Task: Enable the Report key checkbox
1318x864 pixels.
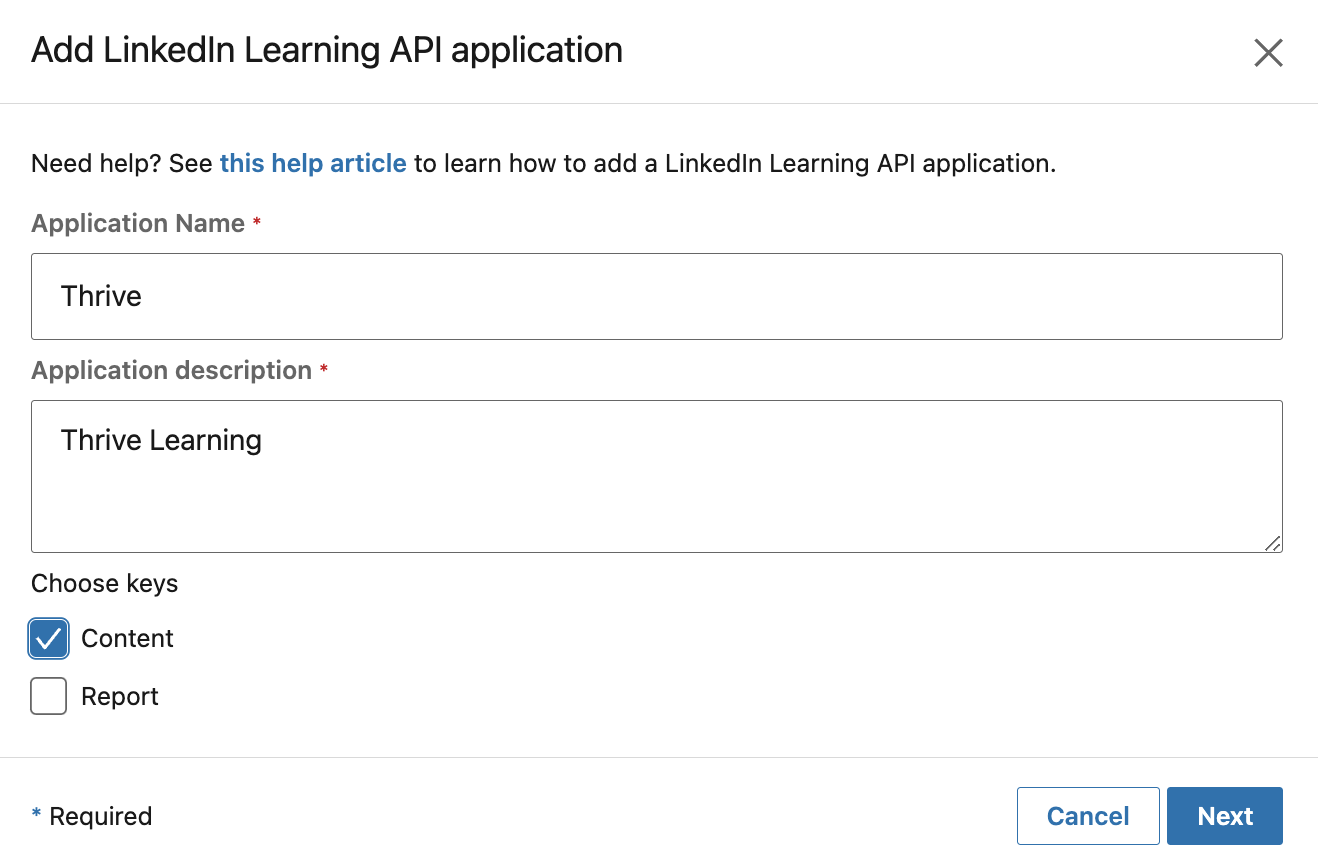Action: 49,696
